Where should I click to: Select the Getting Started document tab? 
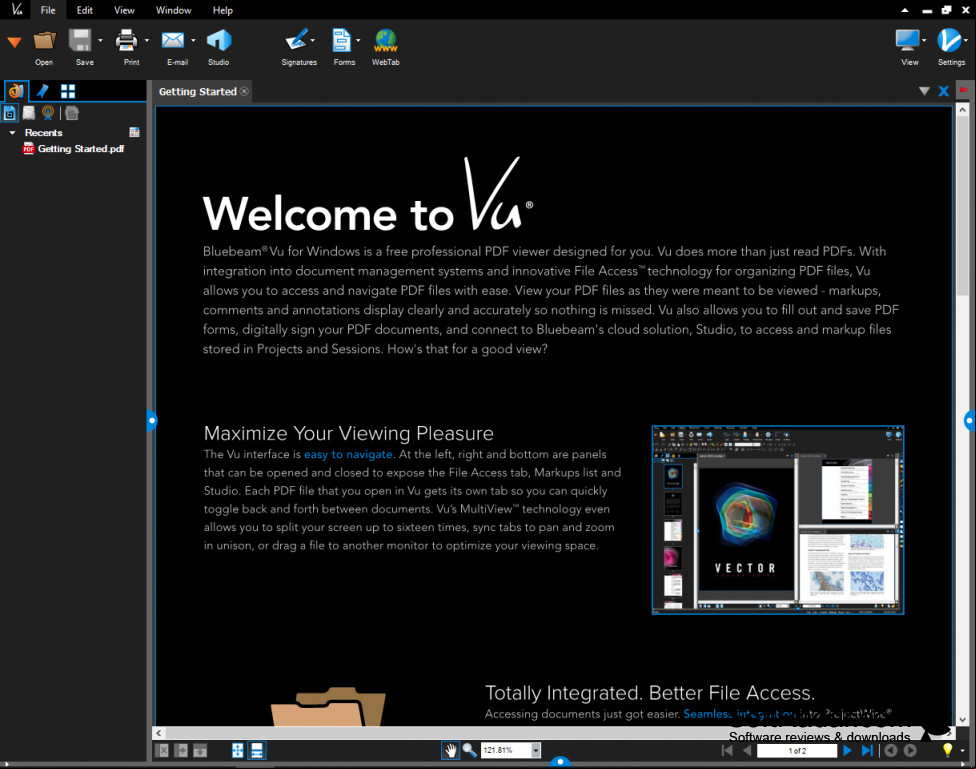tap(197, 92)
